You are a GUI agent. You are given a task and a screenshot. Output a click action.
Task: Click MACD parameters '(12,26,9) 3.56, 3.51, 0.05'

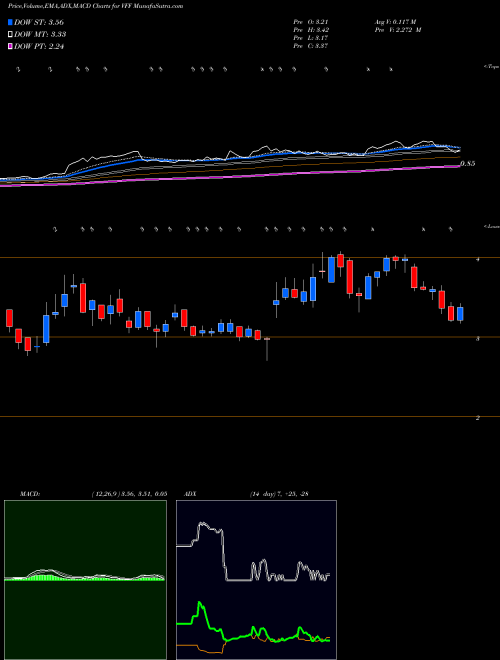tap(129, 494)
